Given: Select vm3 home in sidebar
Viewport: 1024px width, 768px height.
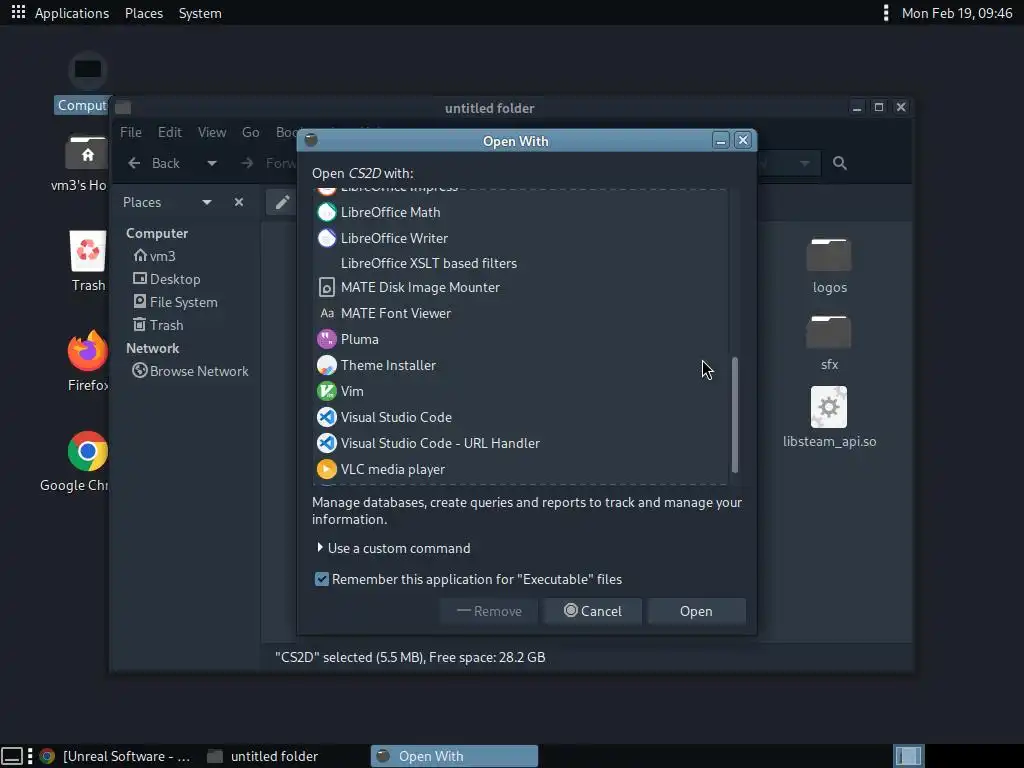Looking at the screenshot, I should tap(154, 256).
